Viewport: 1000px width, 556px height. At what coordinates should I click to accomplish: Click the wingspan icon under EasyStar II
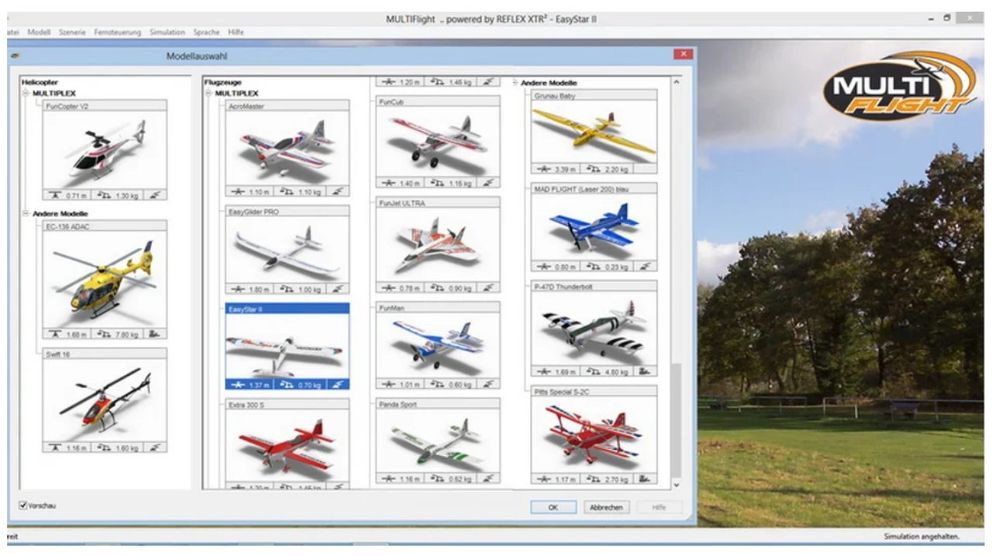pyautogui.click(x=238, y=384)
